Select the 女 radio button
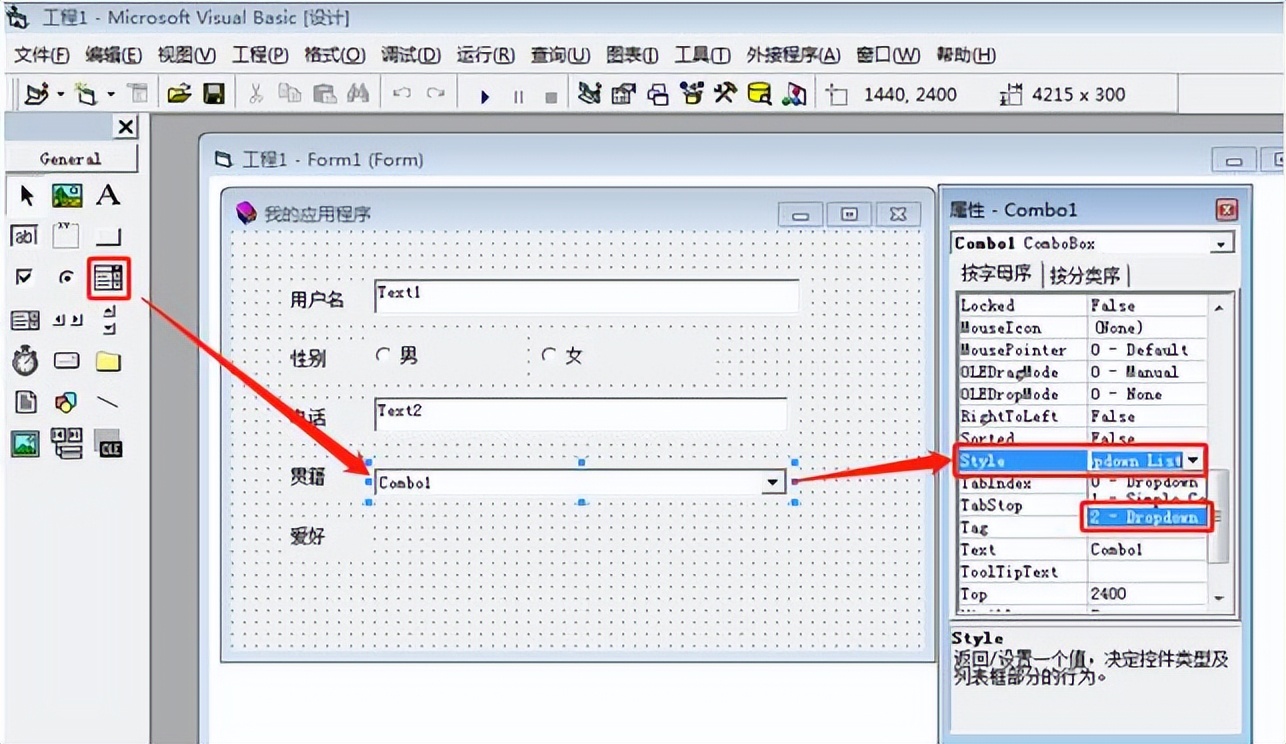The image size is (1286, 744). tap(547, 355)
